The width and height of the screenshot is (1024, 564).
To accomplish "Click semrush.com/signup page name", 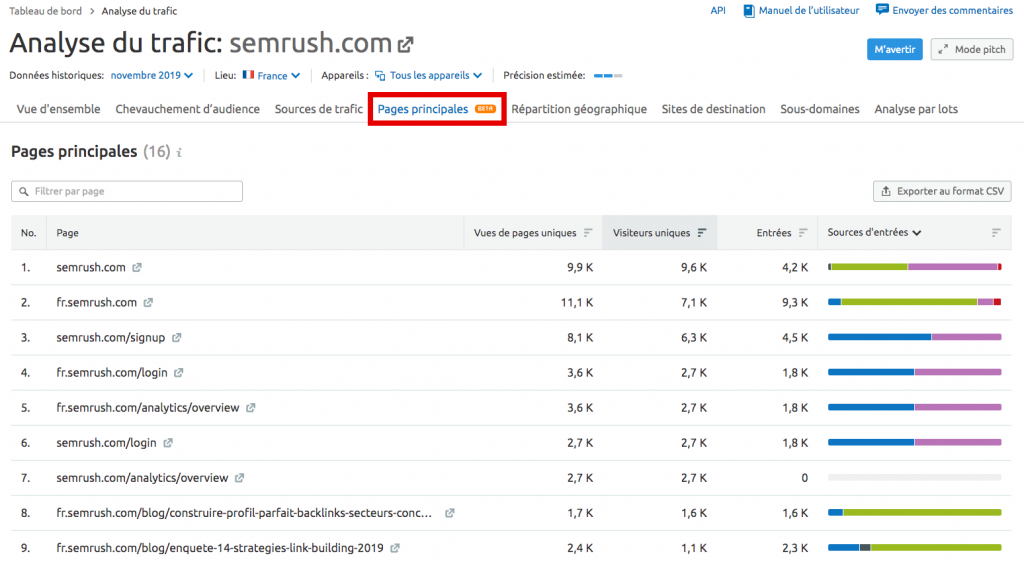I will [x=110, y=338].
